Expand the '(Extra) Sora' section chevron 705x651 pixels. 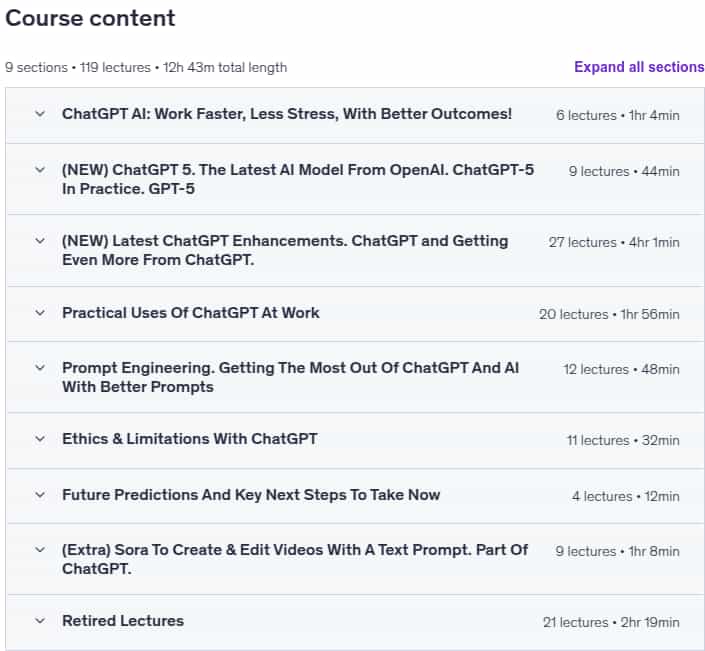[x=40, y=550]
